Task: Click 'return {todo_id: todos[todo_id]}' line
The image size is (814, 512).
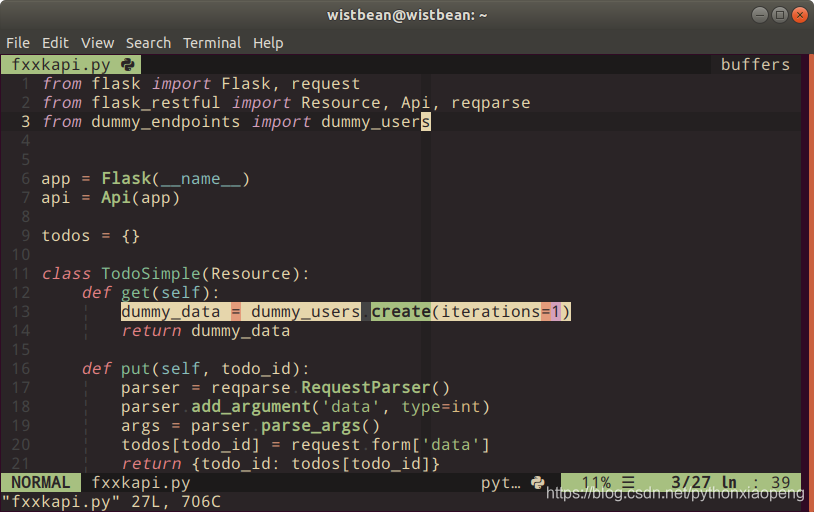Action: (x=280, y=464)
